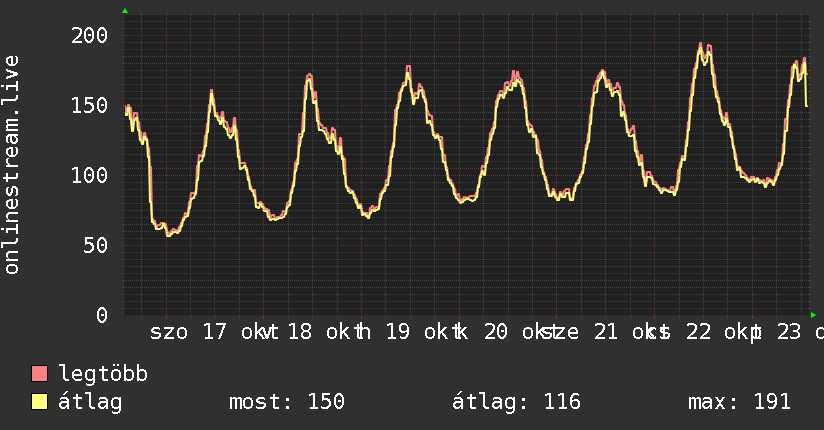The height and width of the screenshot is (430, 824).
Task: Click the green arrow at x-axis end
Action: pos(813,315)
